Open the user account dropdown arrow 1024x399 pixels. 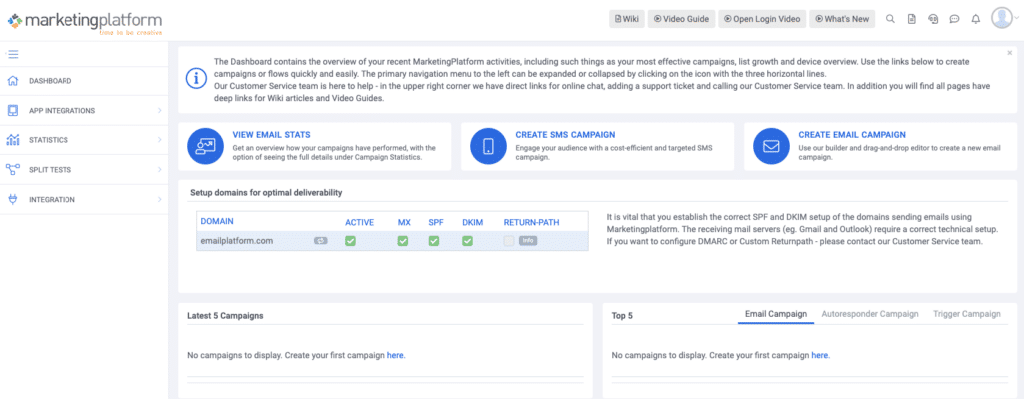point(1017,19)
